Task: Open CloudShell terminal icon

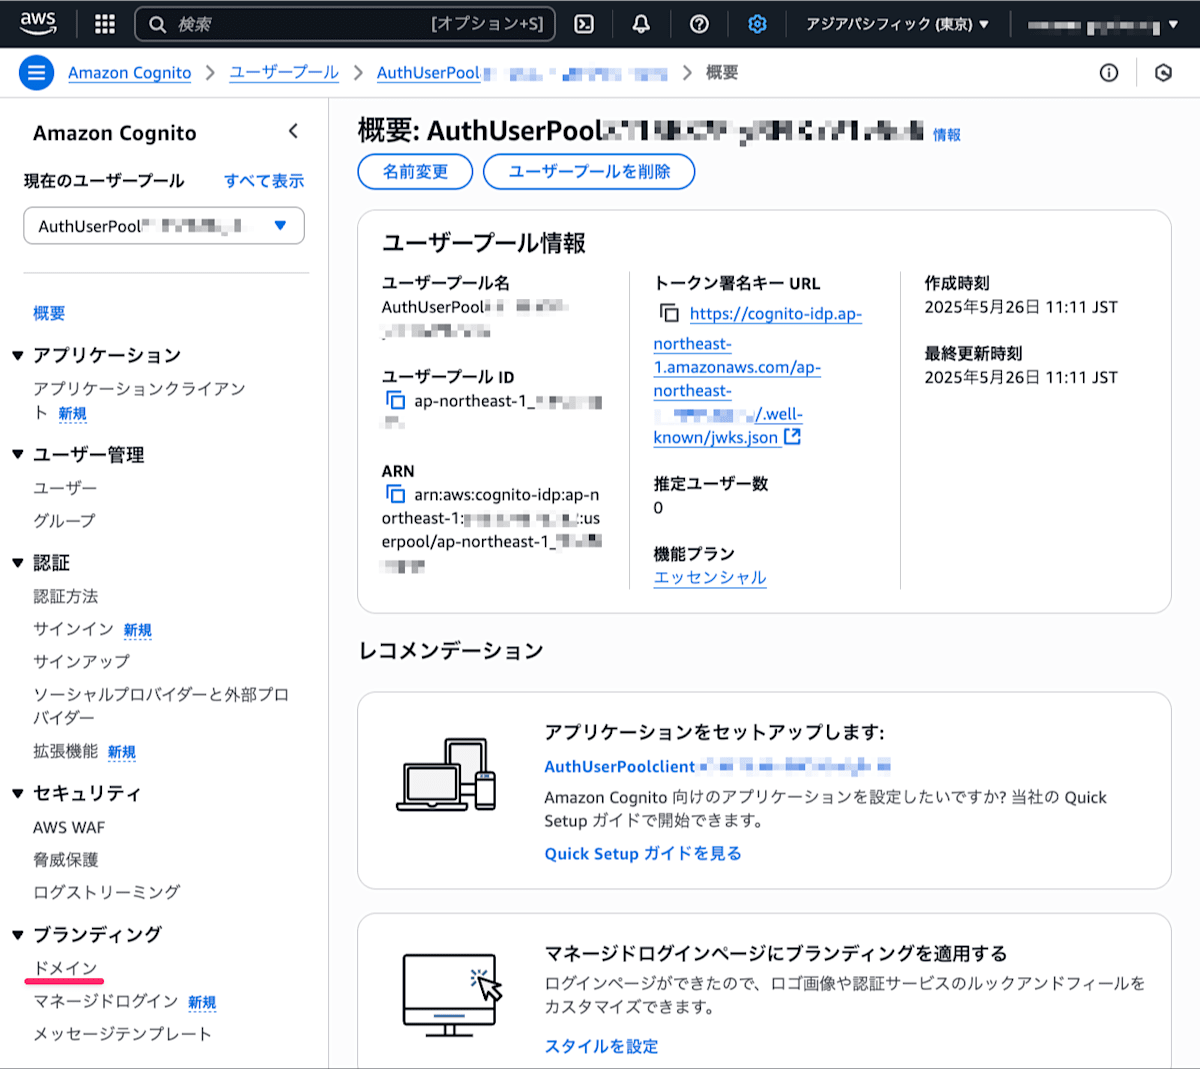Action: (x=584, y=24)
